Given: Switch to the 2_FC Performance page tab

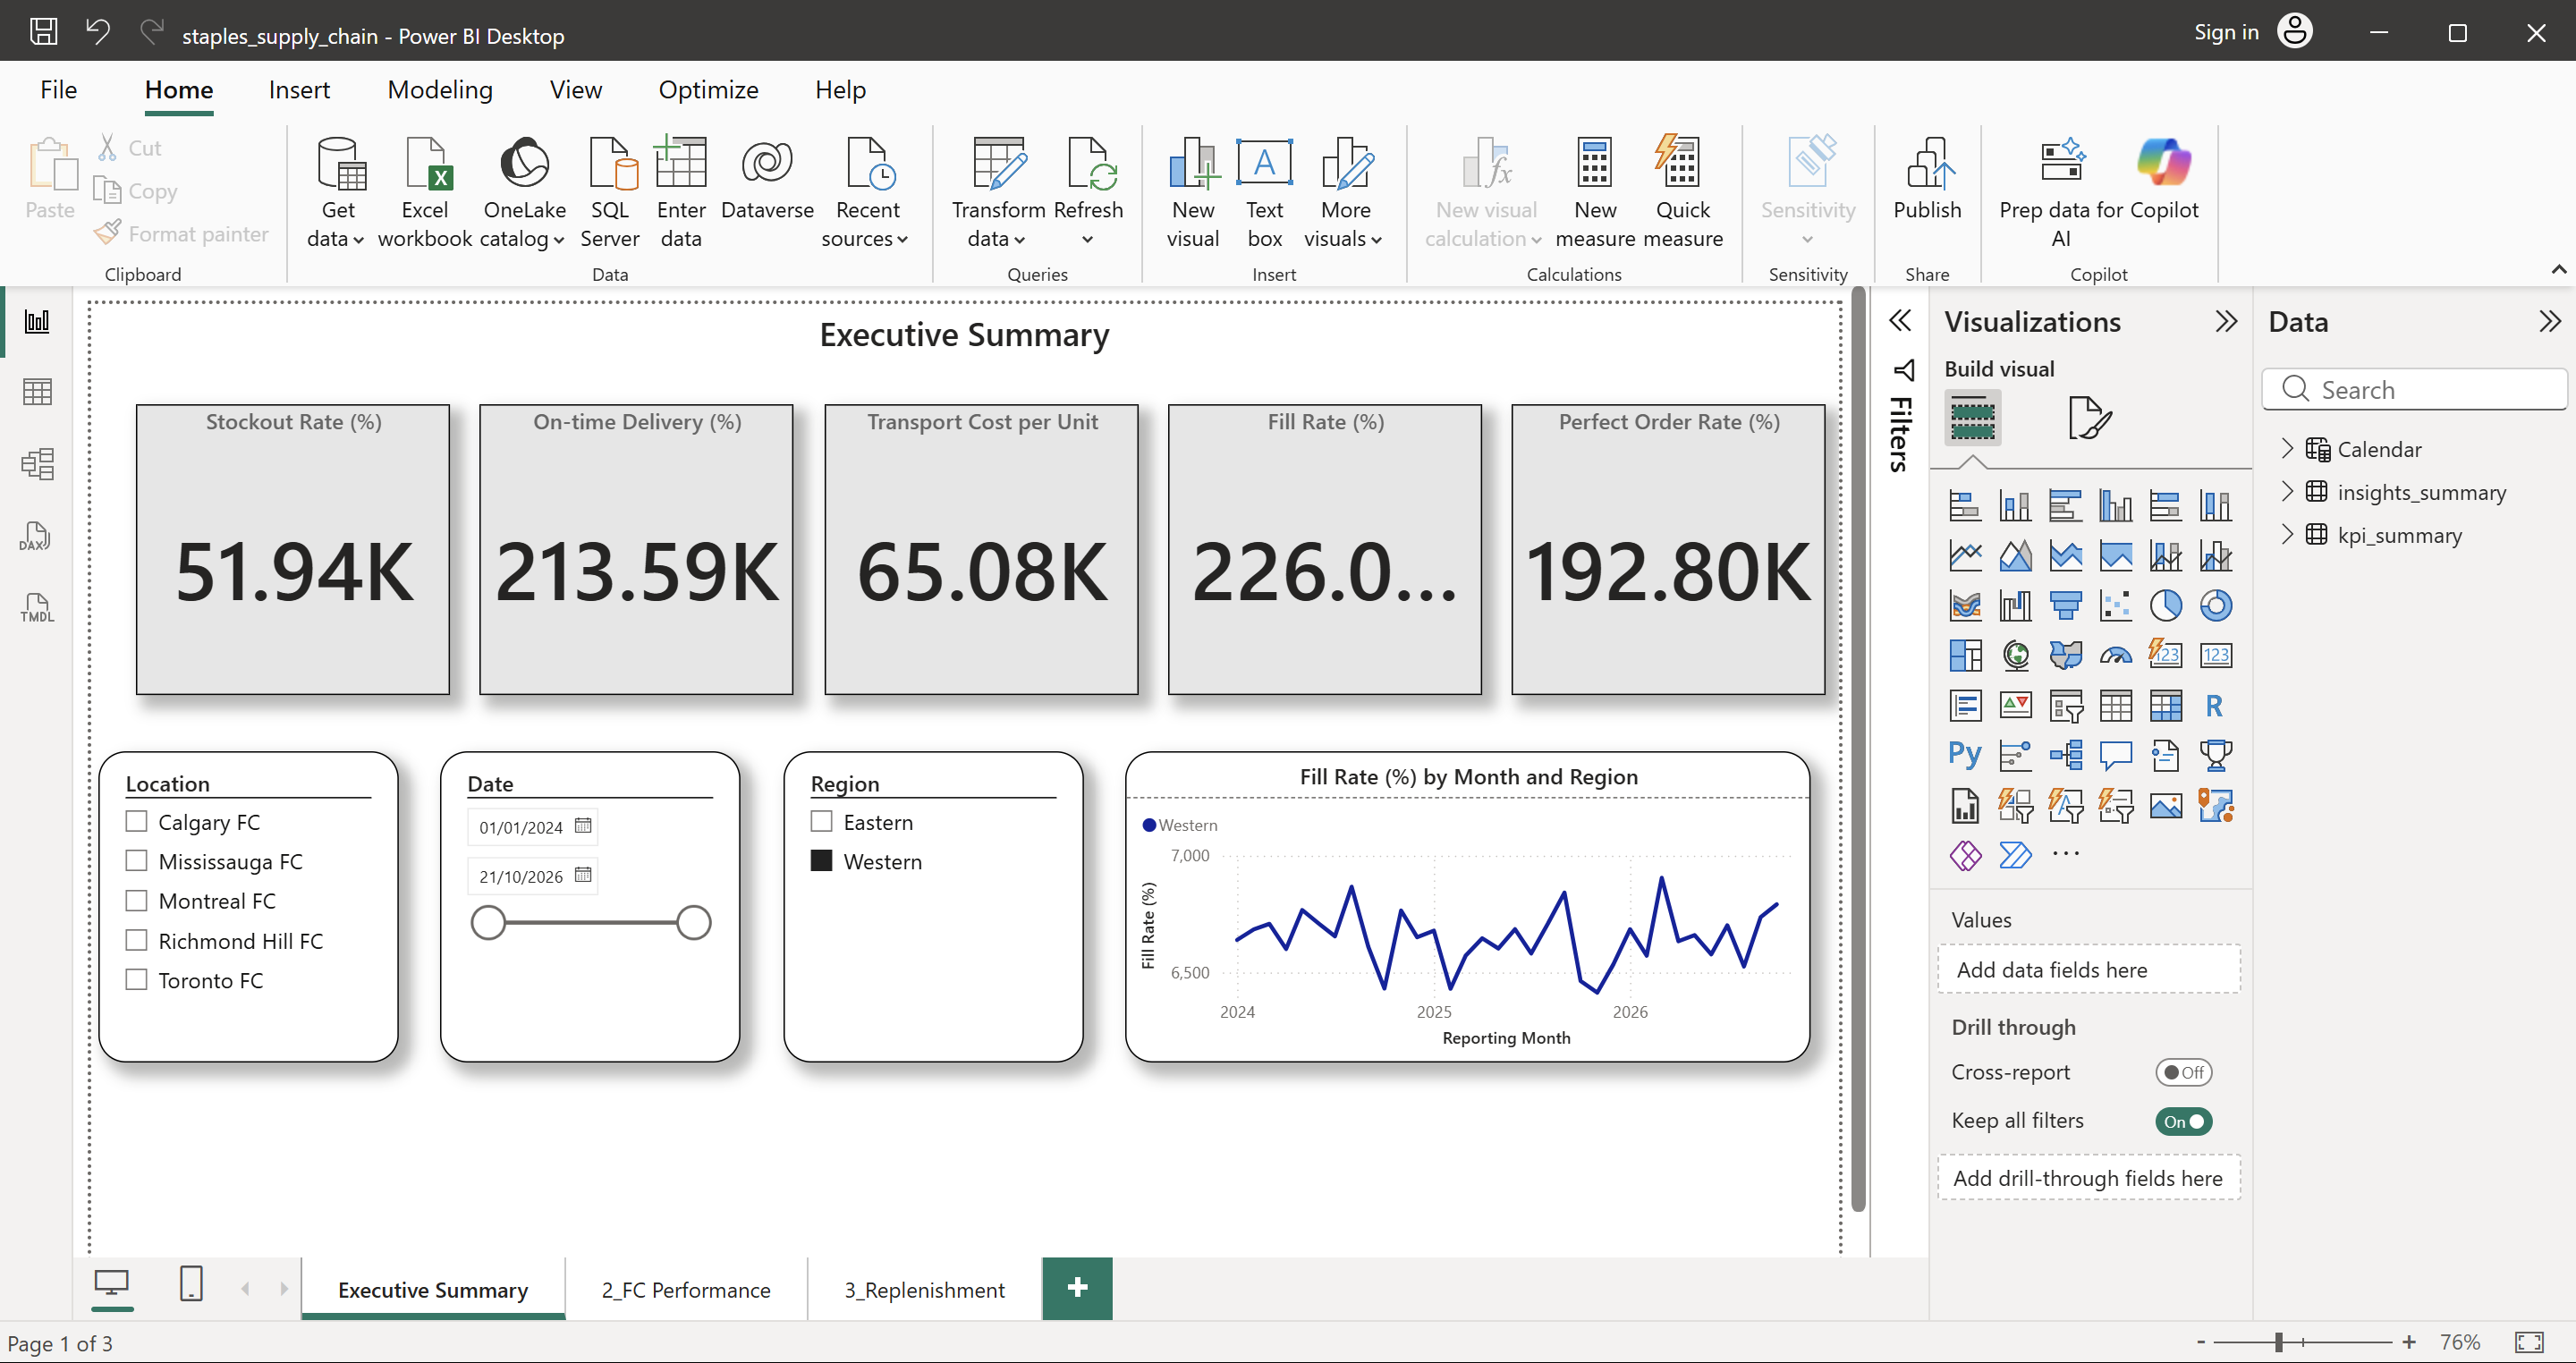Looking at the screenshot, I should coord(686,1289).
